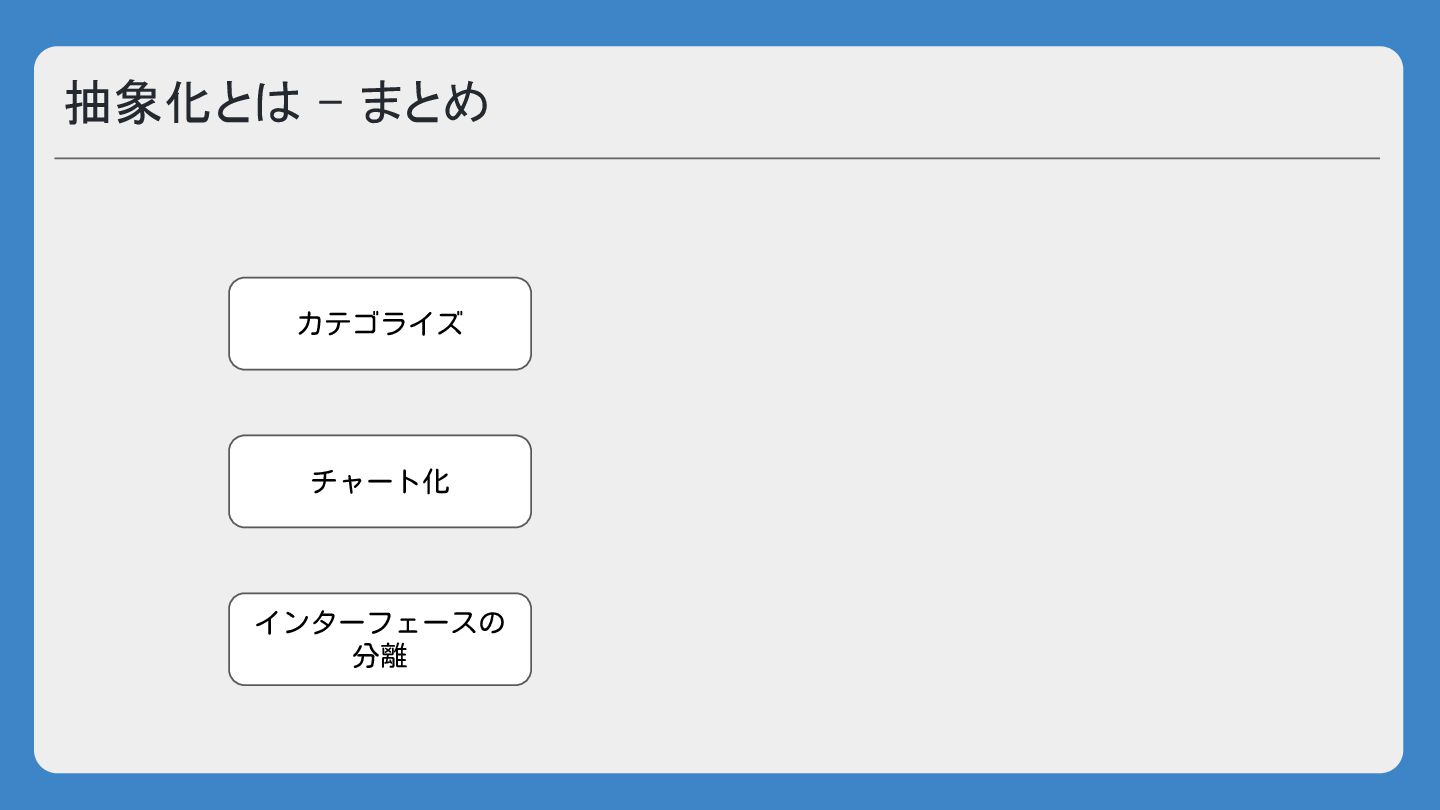1440x810 pixels.
Task: Select the word まとめ in the title
Action: (x=424, y=103)
